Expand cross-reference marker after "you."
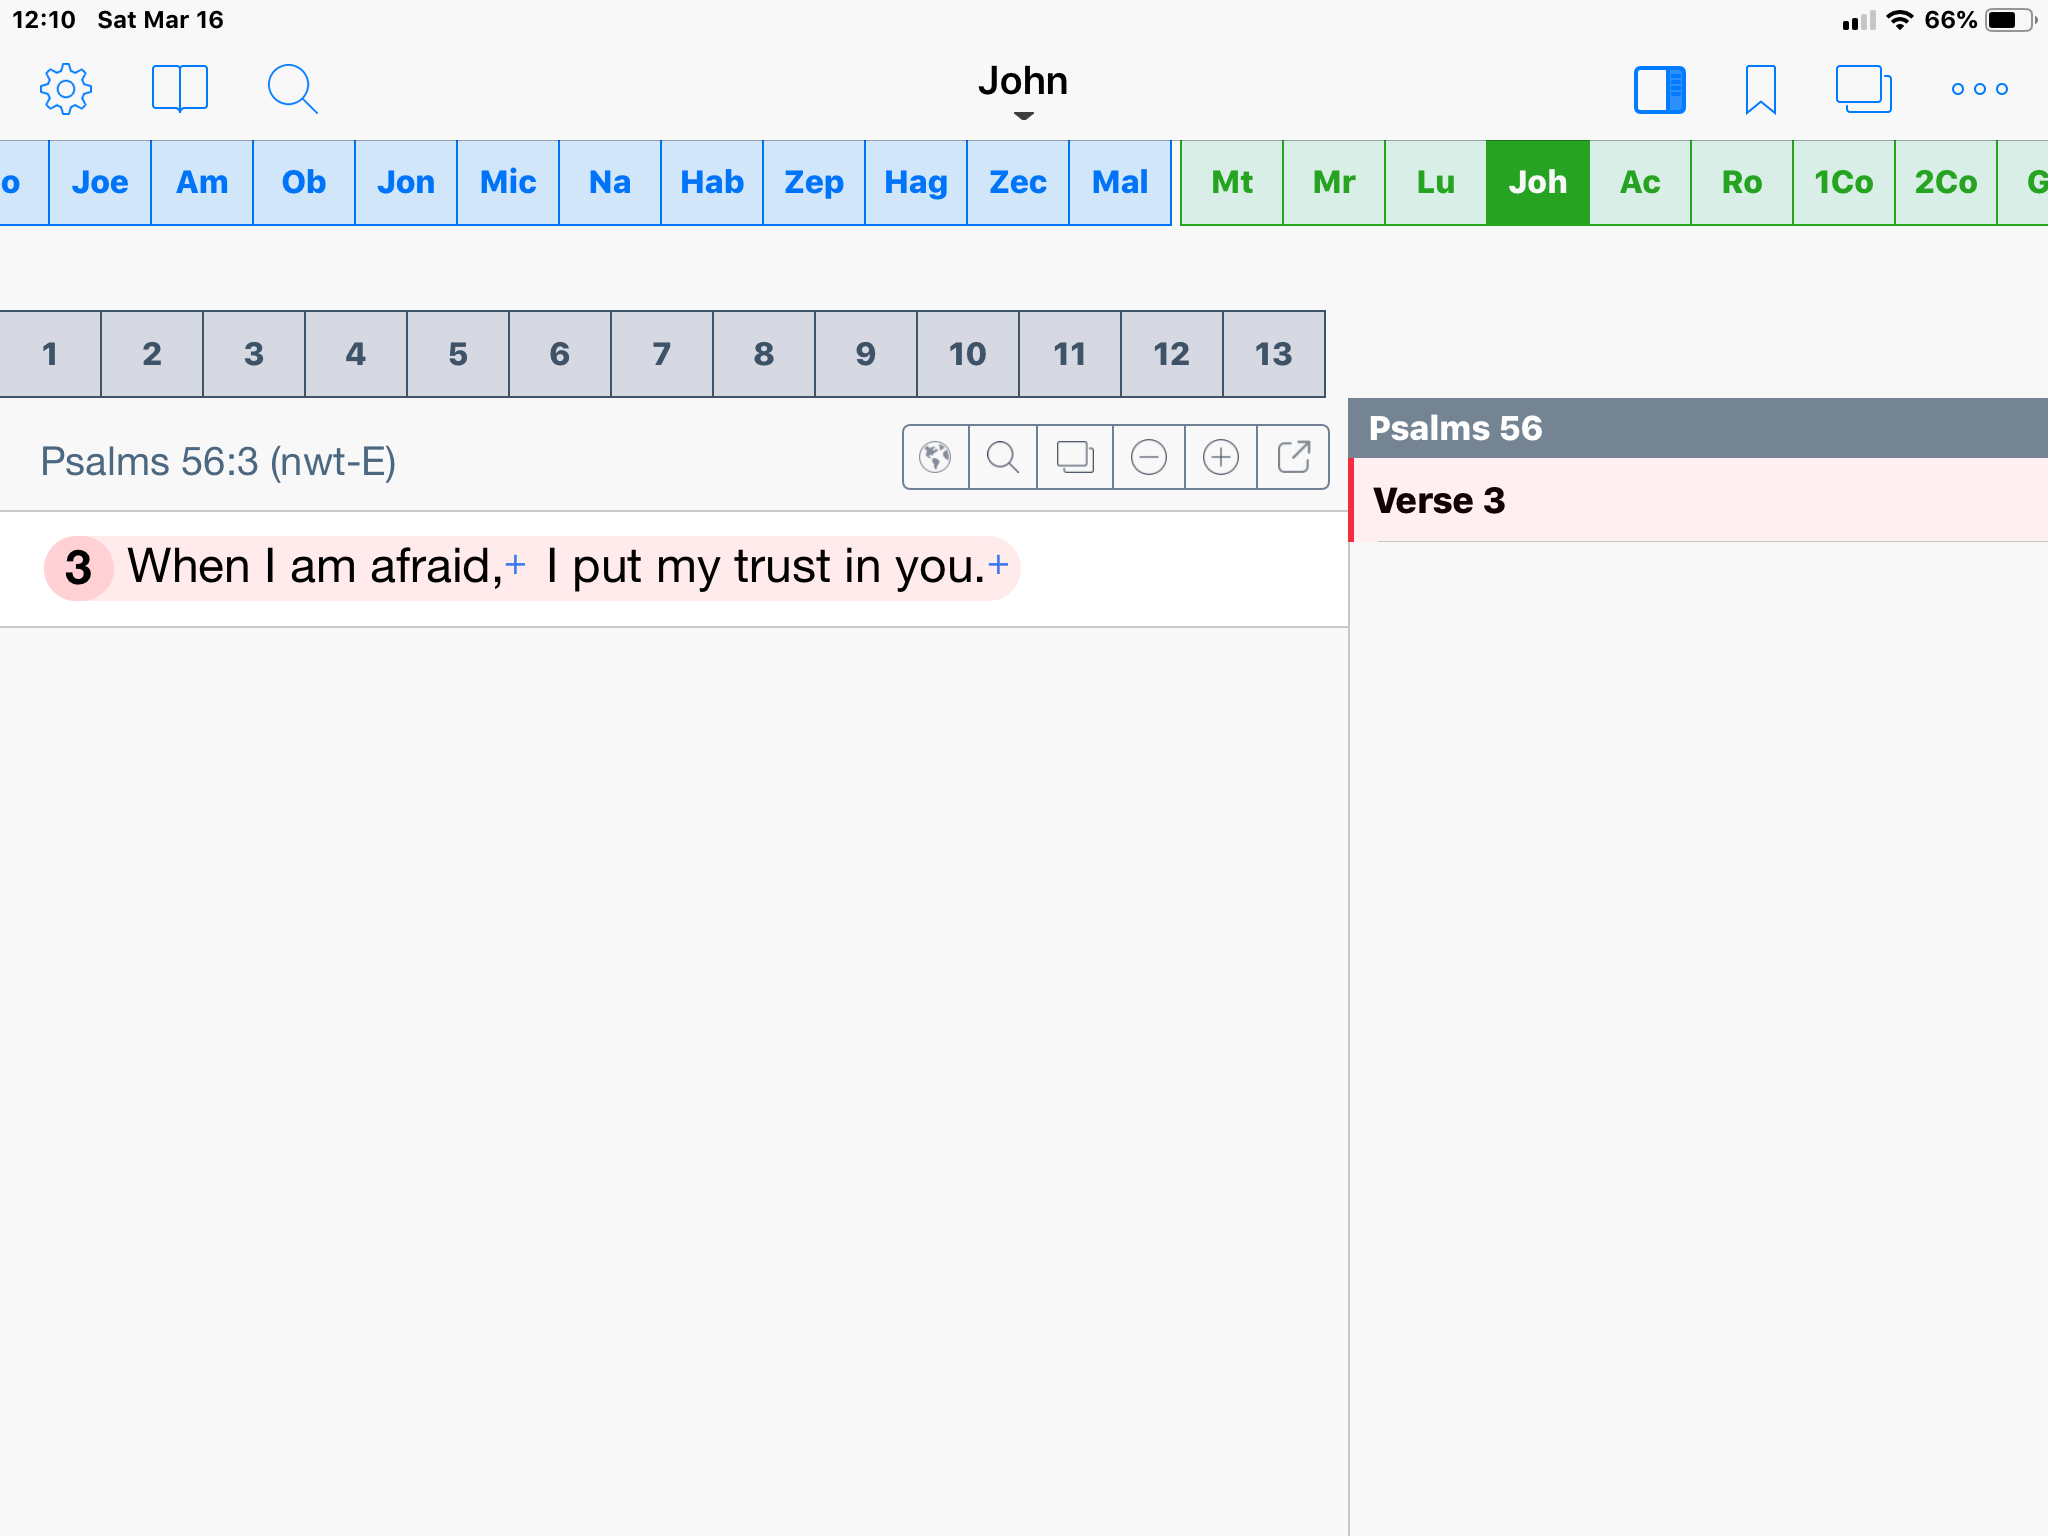2048x1536 pixels. click(x=998, y=564)
